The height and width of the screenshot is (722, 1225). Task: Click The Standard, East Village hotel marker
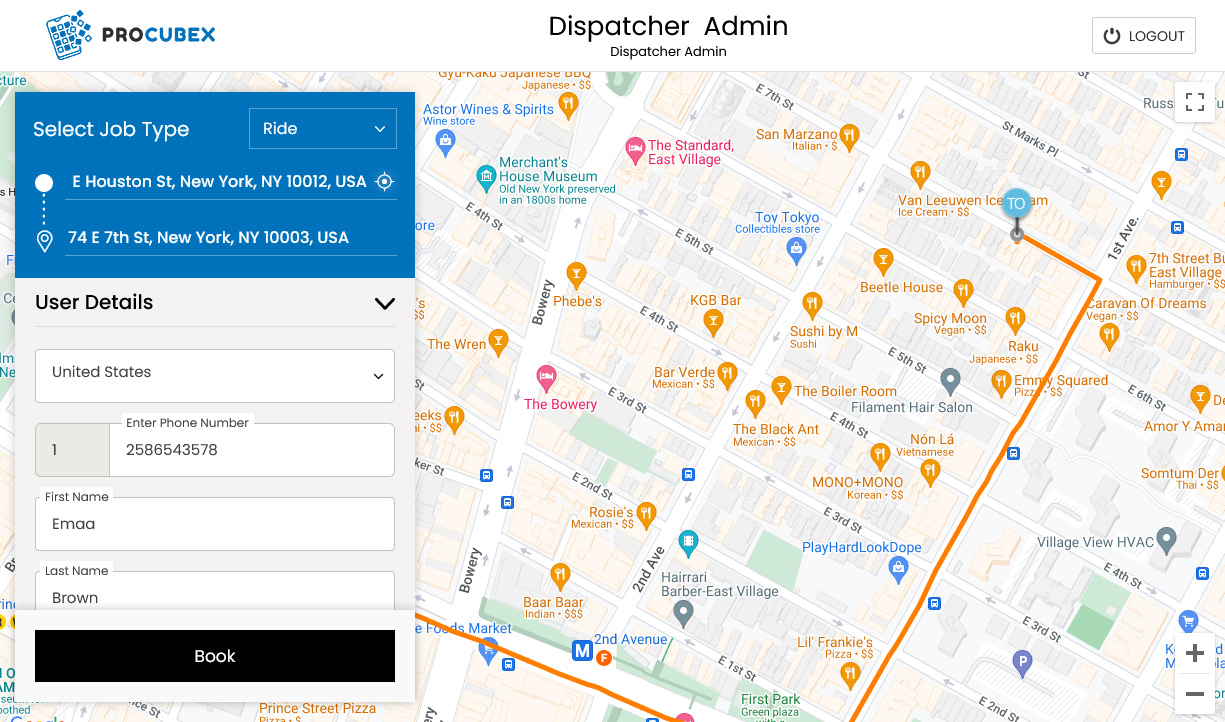tap(635, 151)
